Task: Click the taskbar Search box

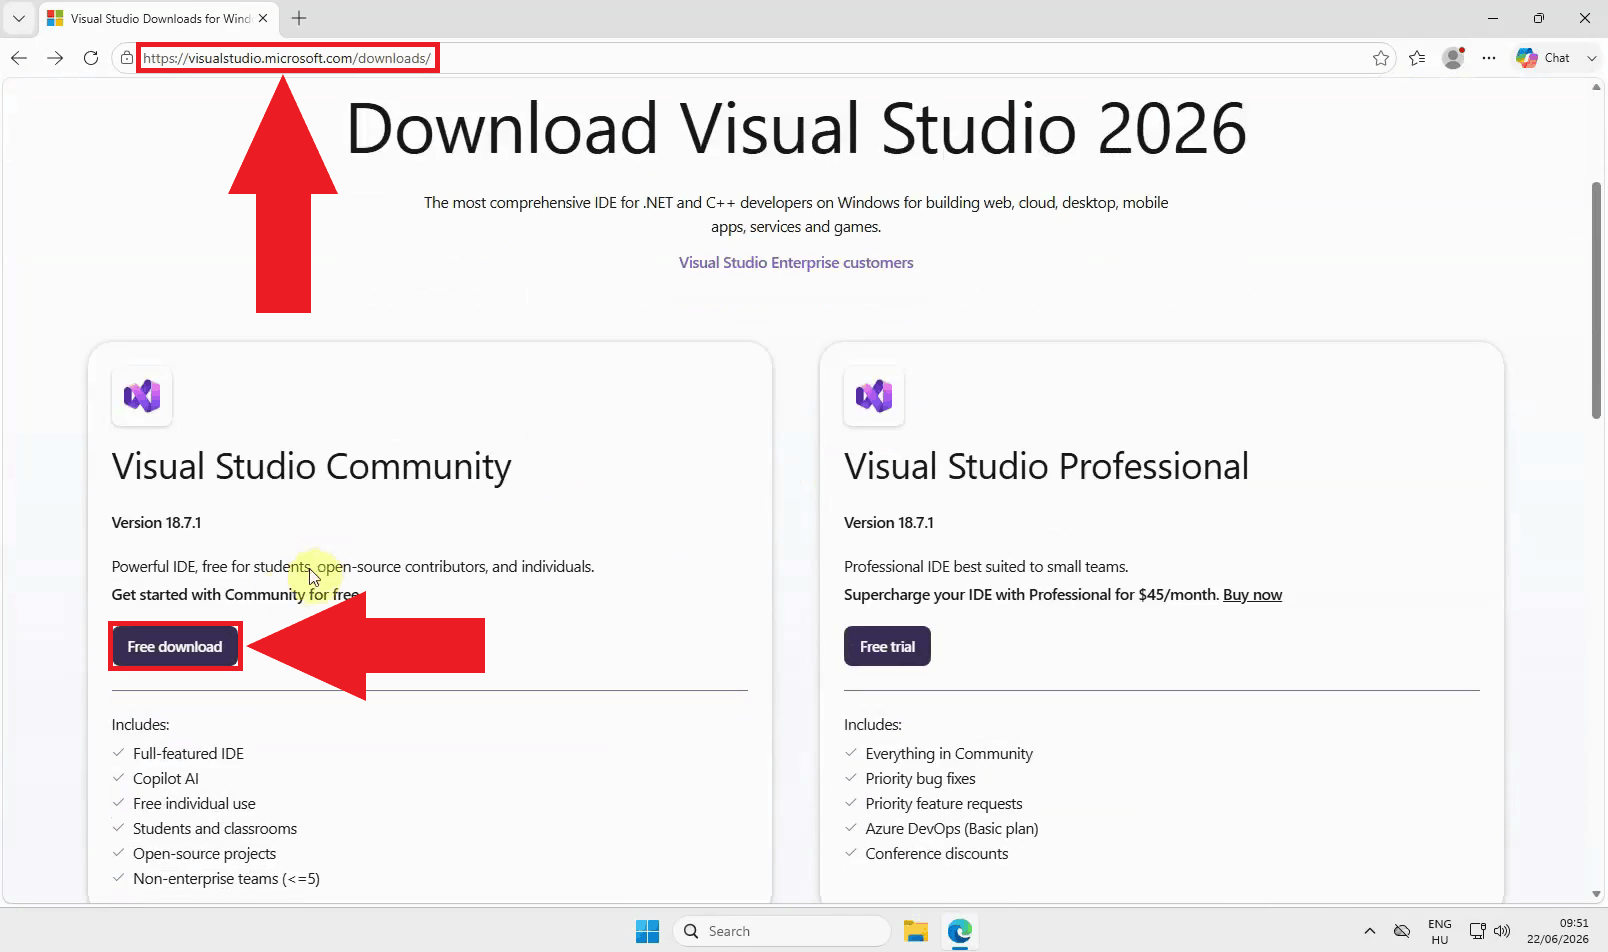Action: coord(781,931)
